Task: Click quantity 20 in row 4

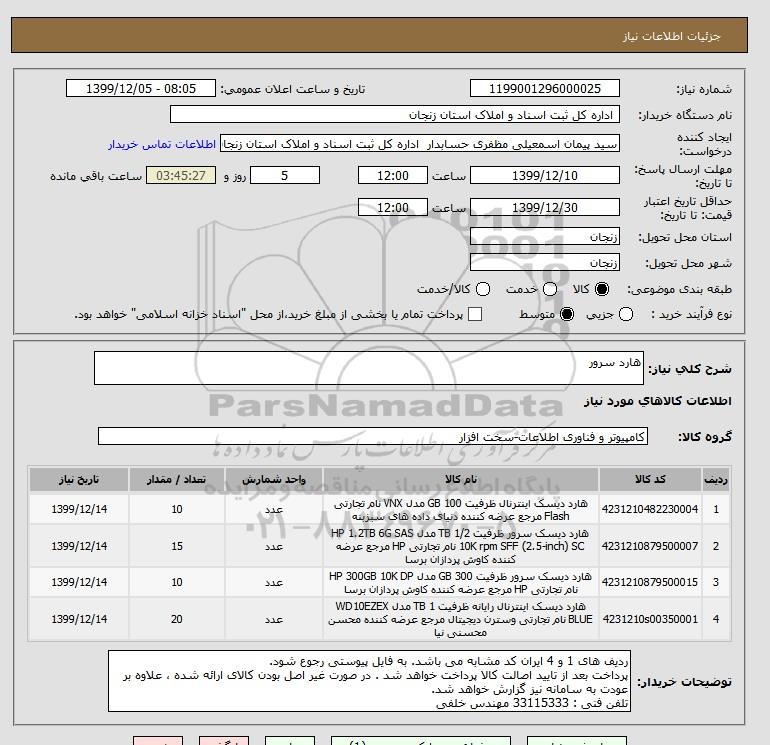Action: [177, 619]
